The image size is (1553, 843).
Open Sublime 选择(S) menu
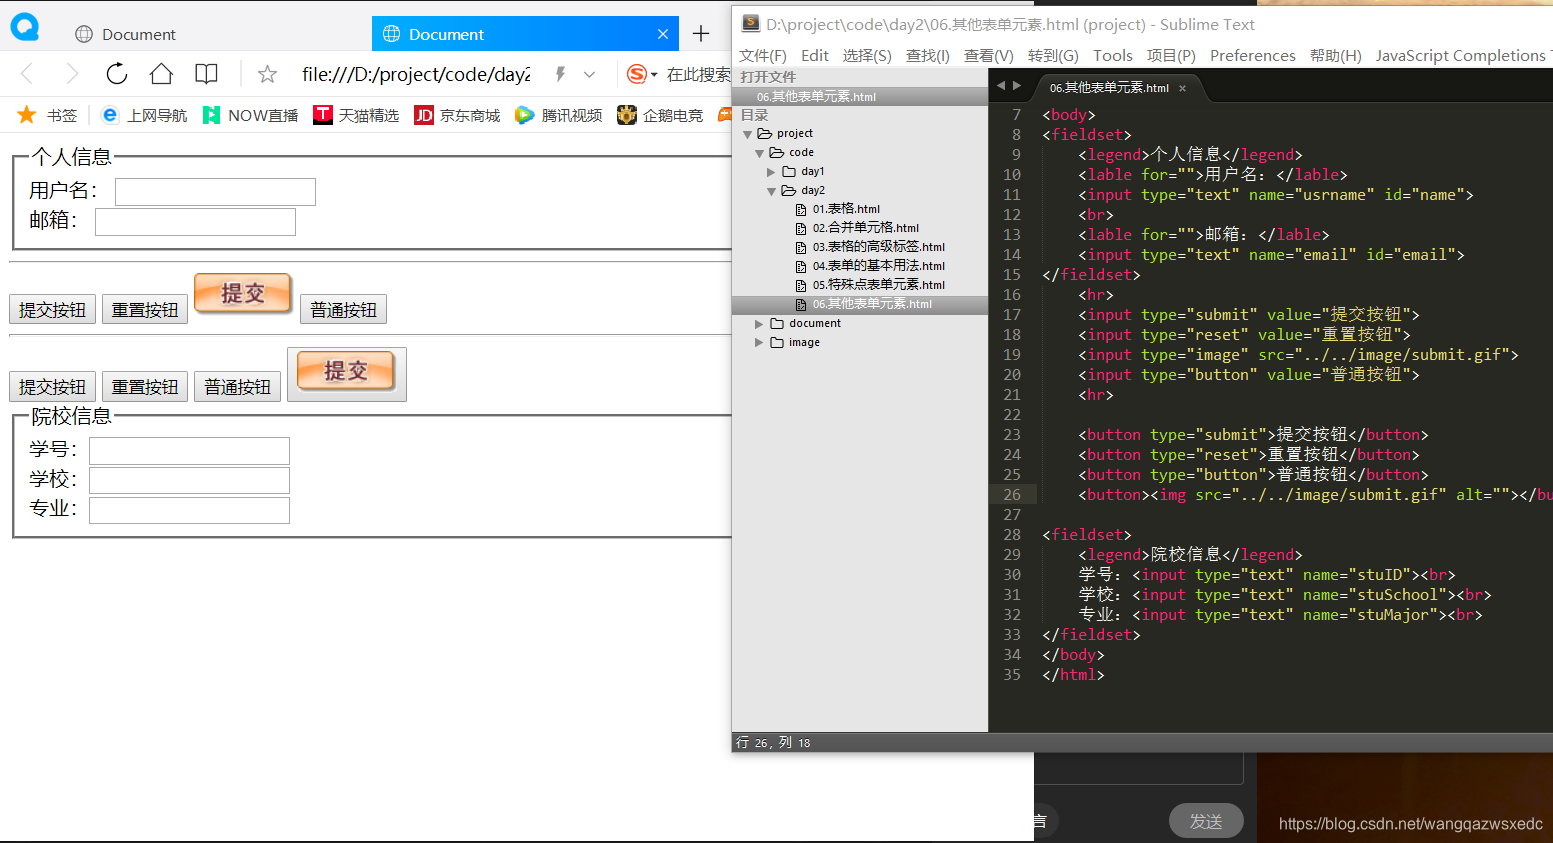click(867, 55)
